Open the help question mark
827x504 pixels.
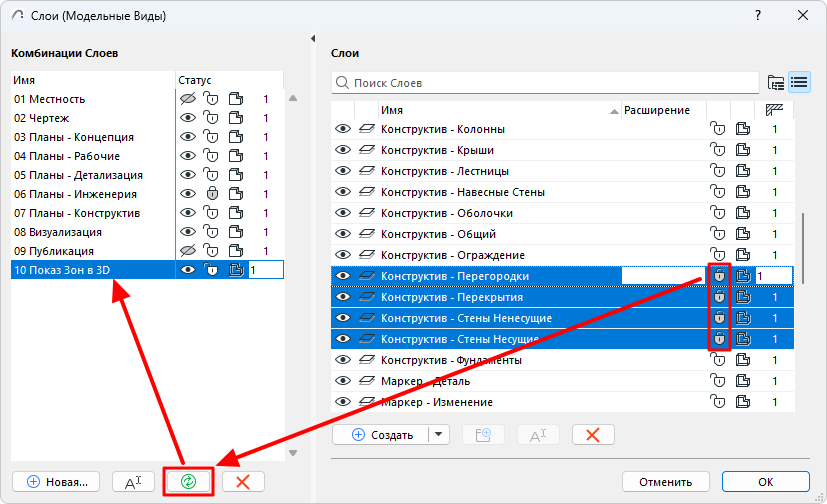click(x=758, y=15)
